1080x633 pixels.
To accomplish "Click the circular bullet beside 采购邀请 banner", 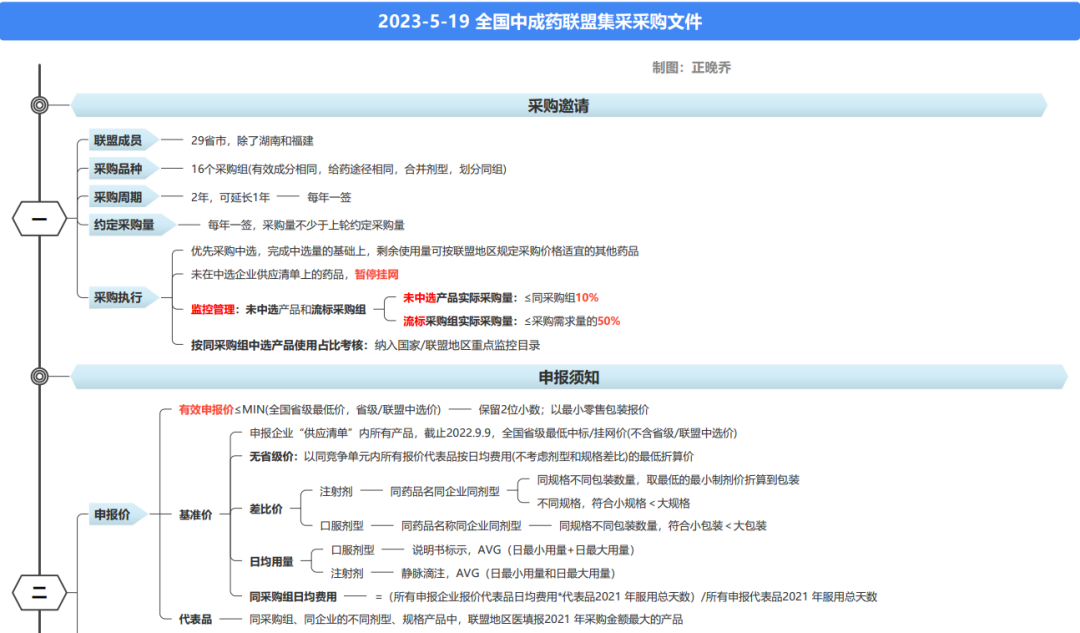I will [x=38, y=103].
